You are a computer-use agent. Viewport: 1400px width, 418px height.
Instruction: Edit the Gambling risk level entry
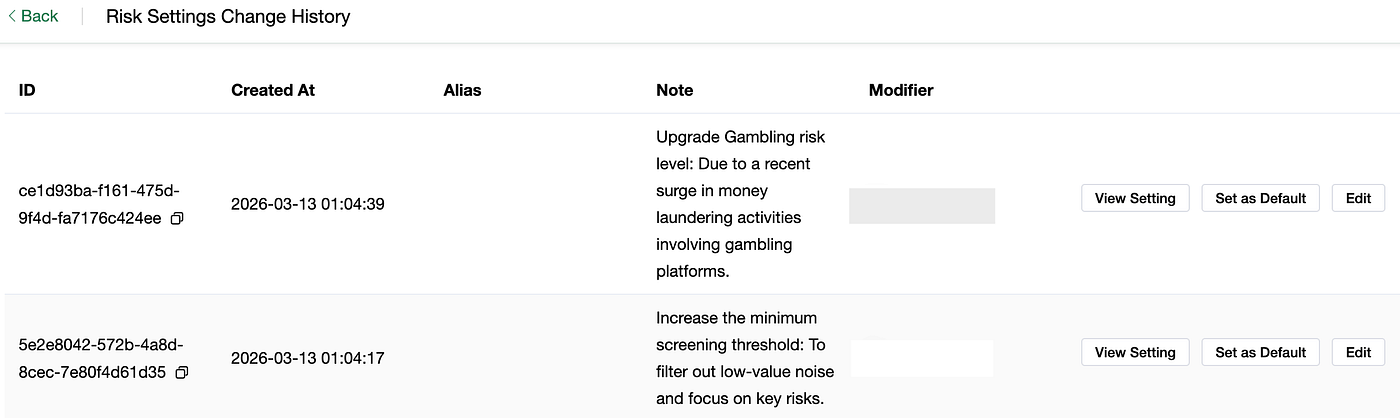(1358, 198)
